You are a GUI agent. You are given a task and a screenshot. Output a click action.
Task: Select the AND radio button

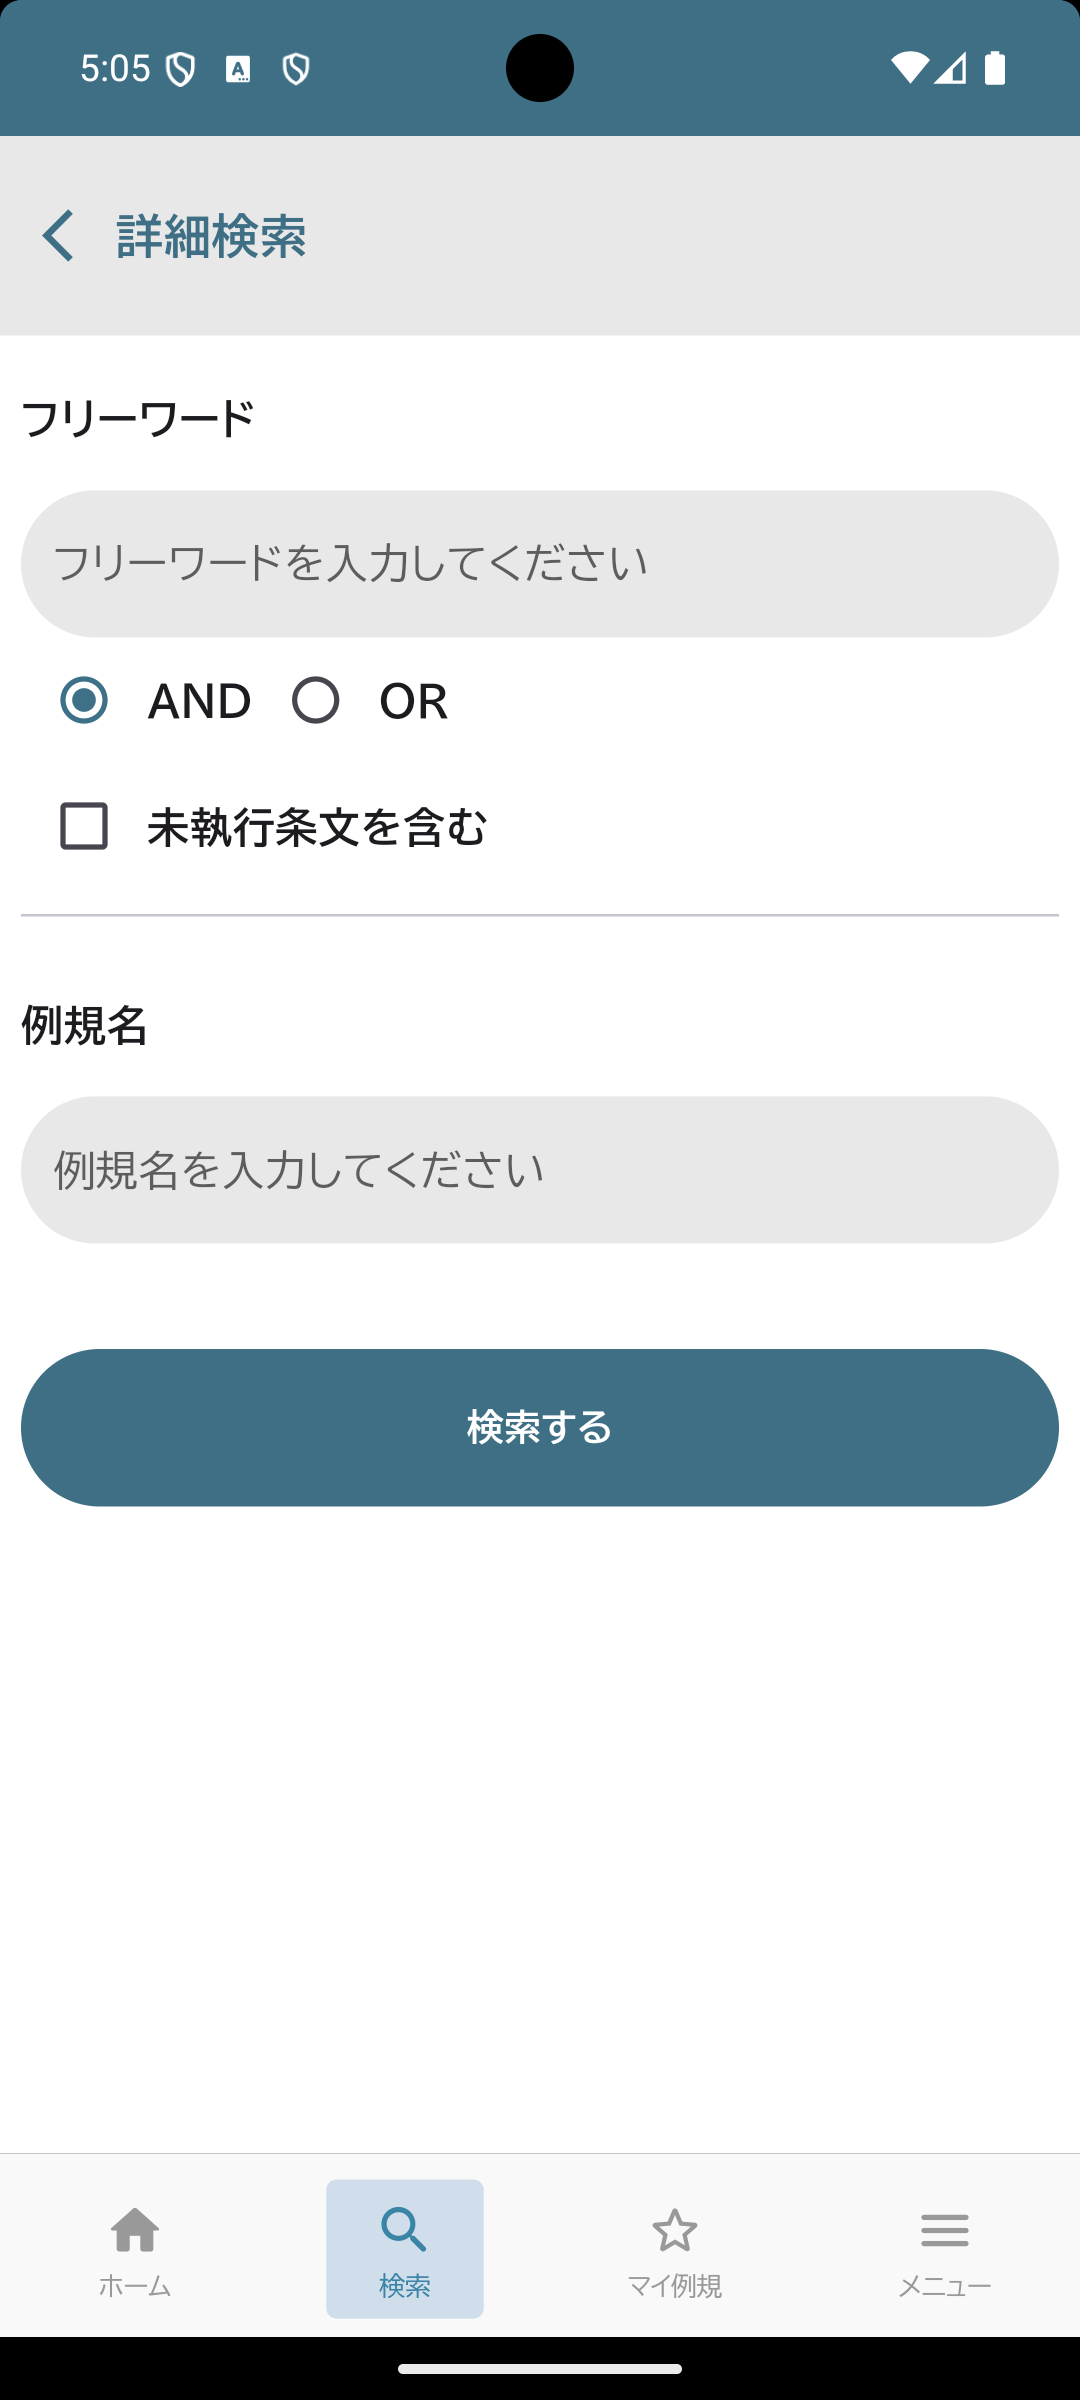[84, 700]
